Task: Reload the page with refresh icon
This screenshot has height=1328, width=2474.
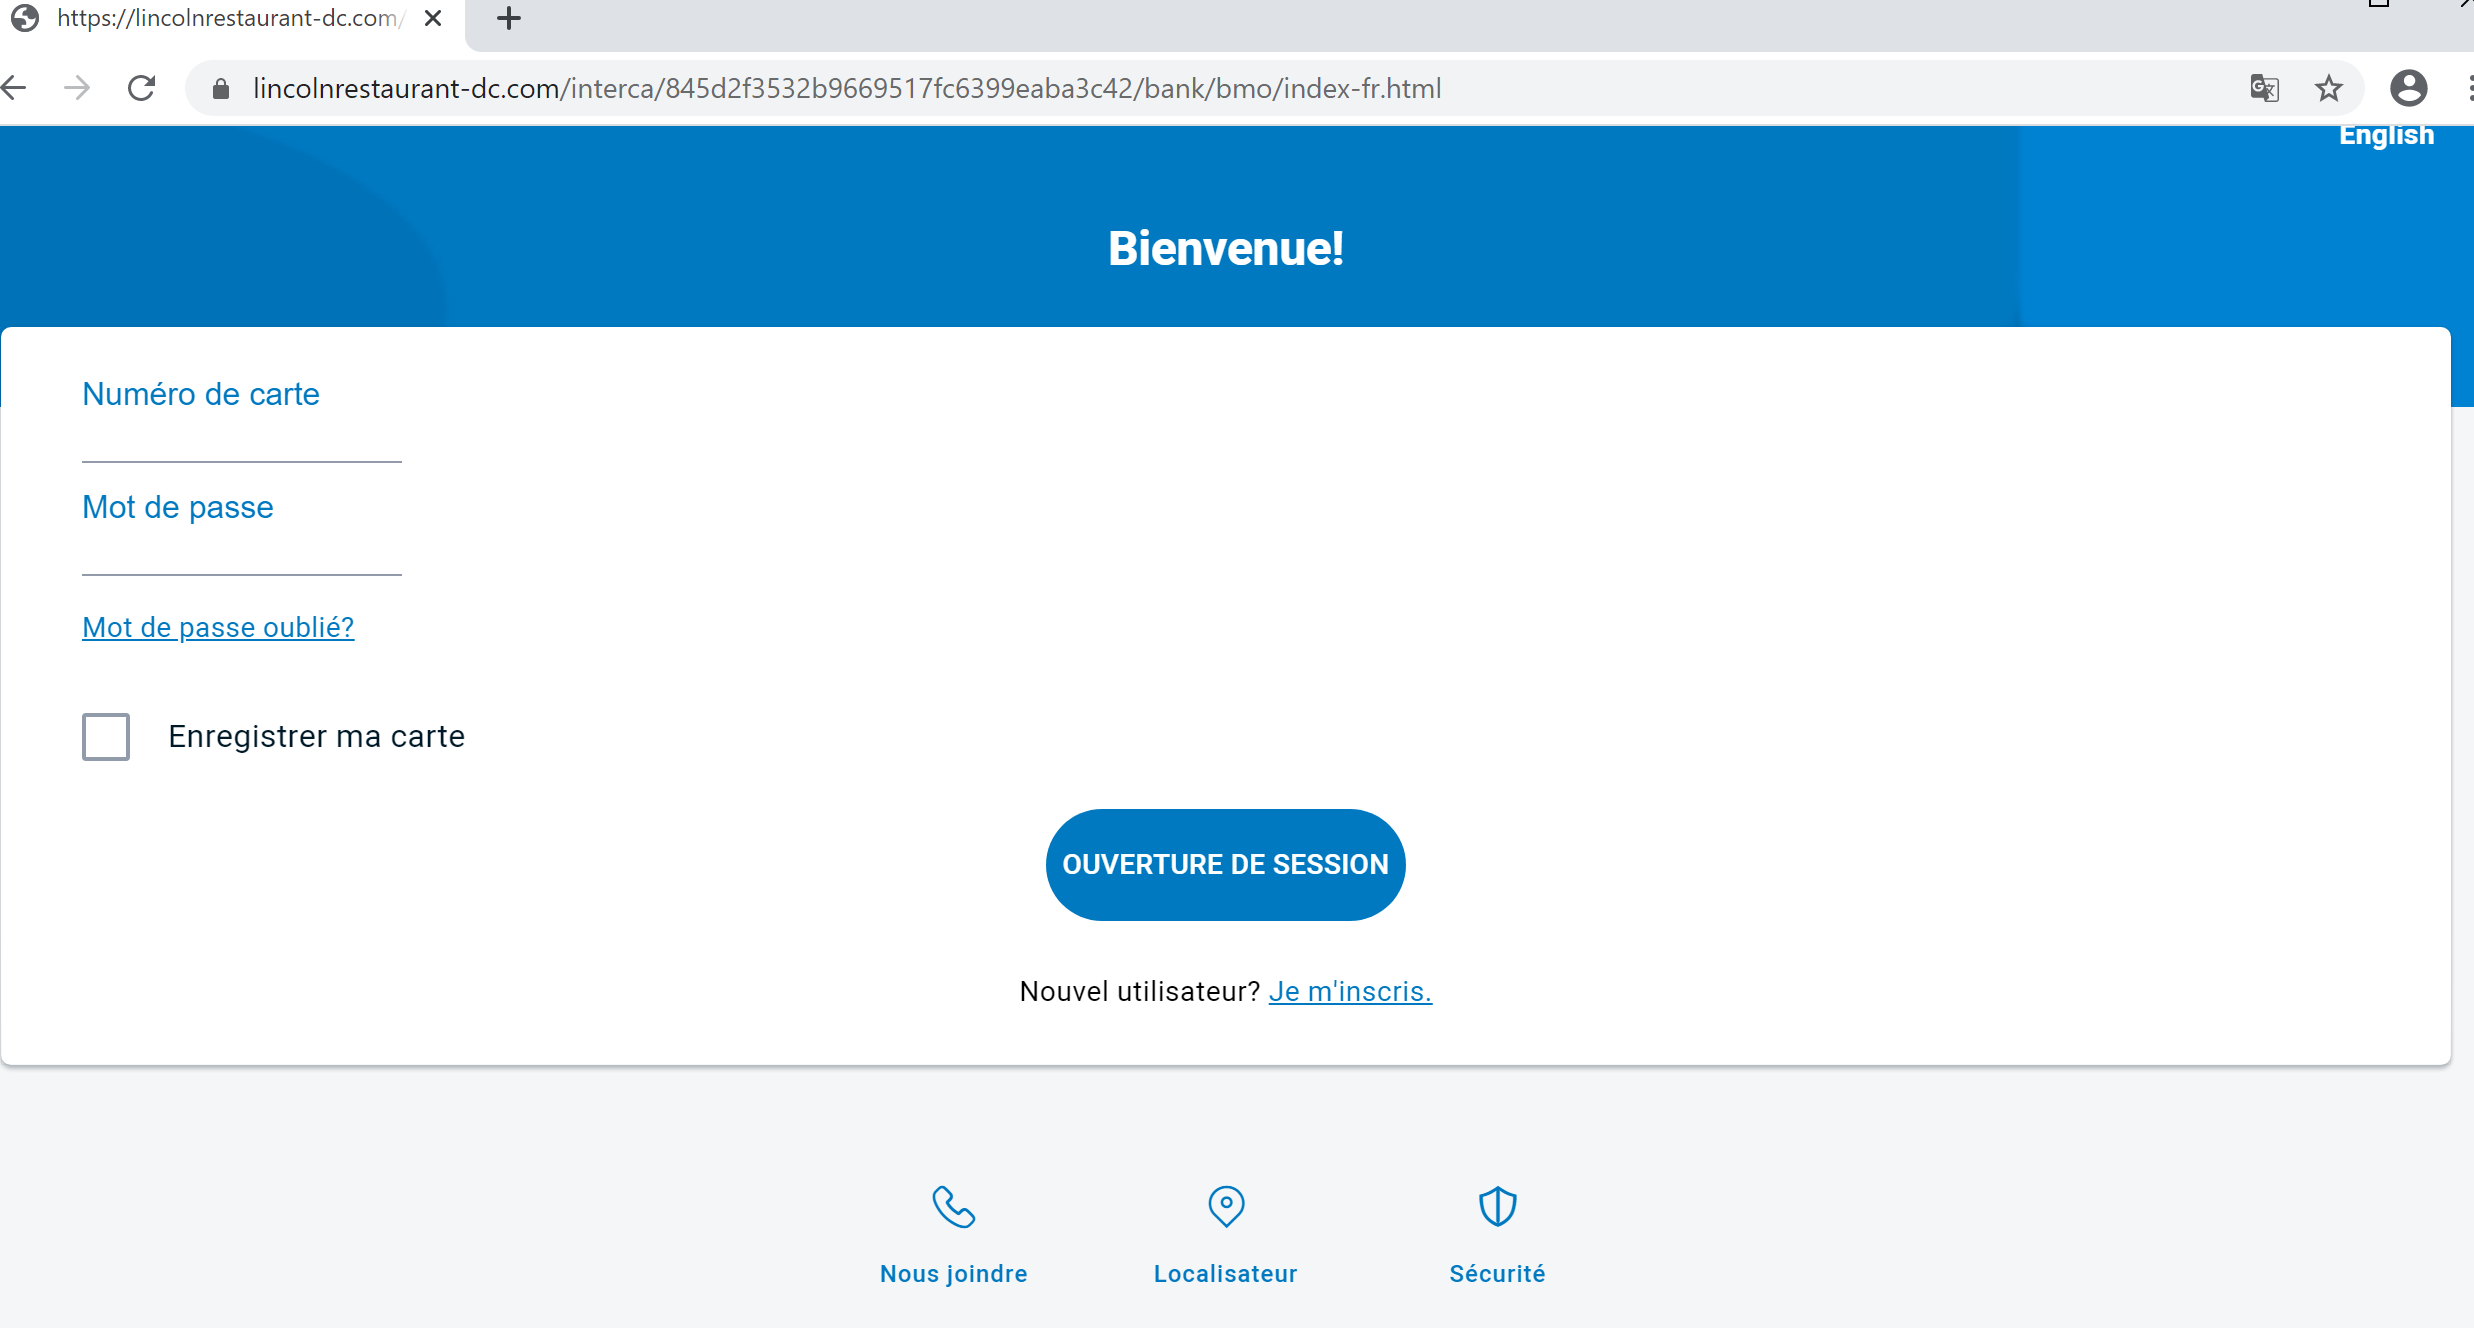Action: pyautogui.click(x=142, y=89)
